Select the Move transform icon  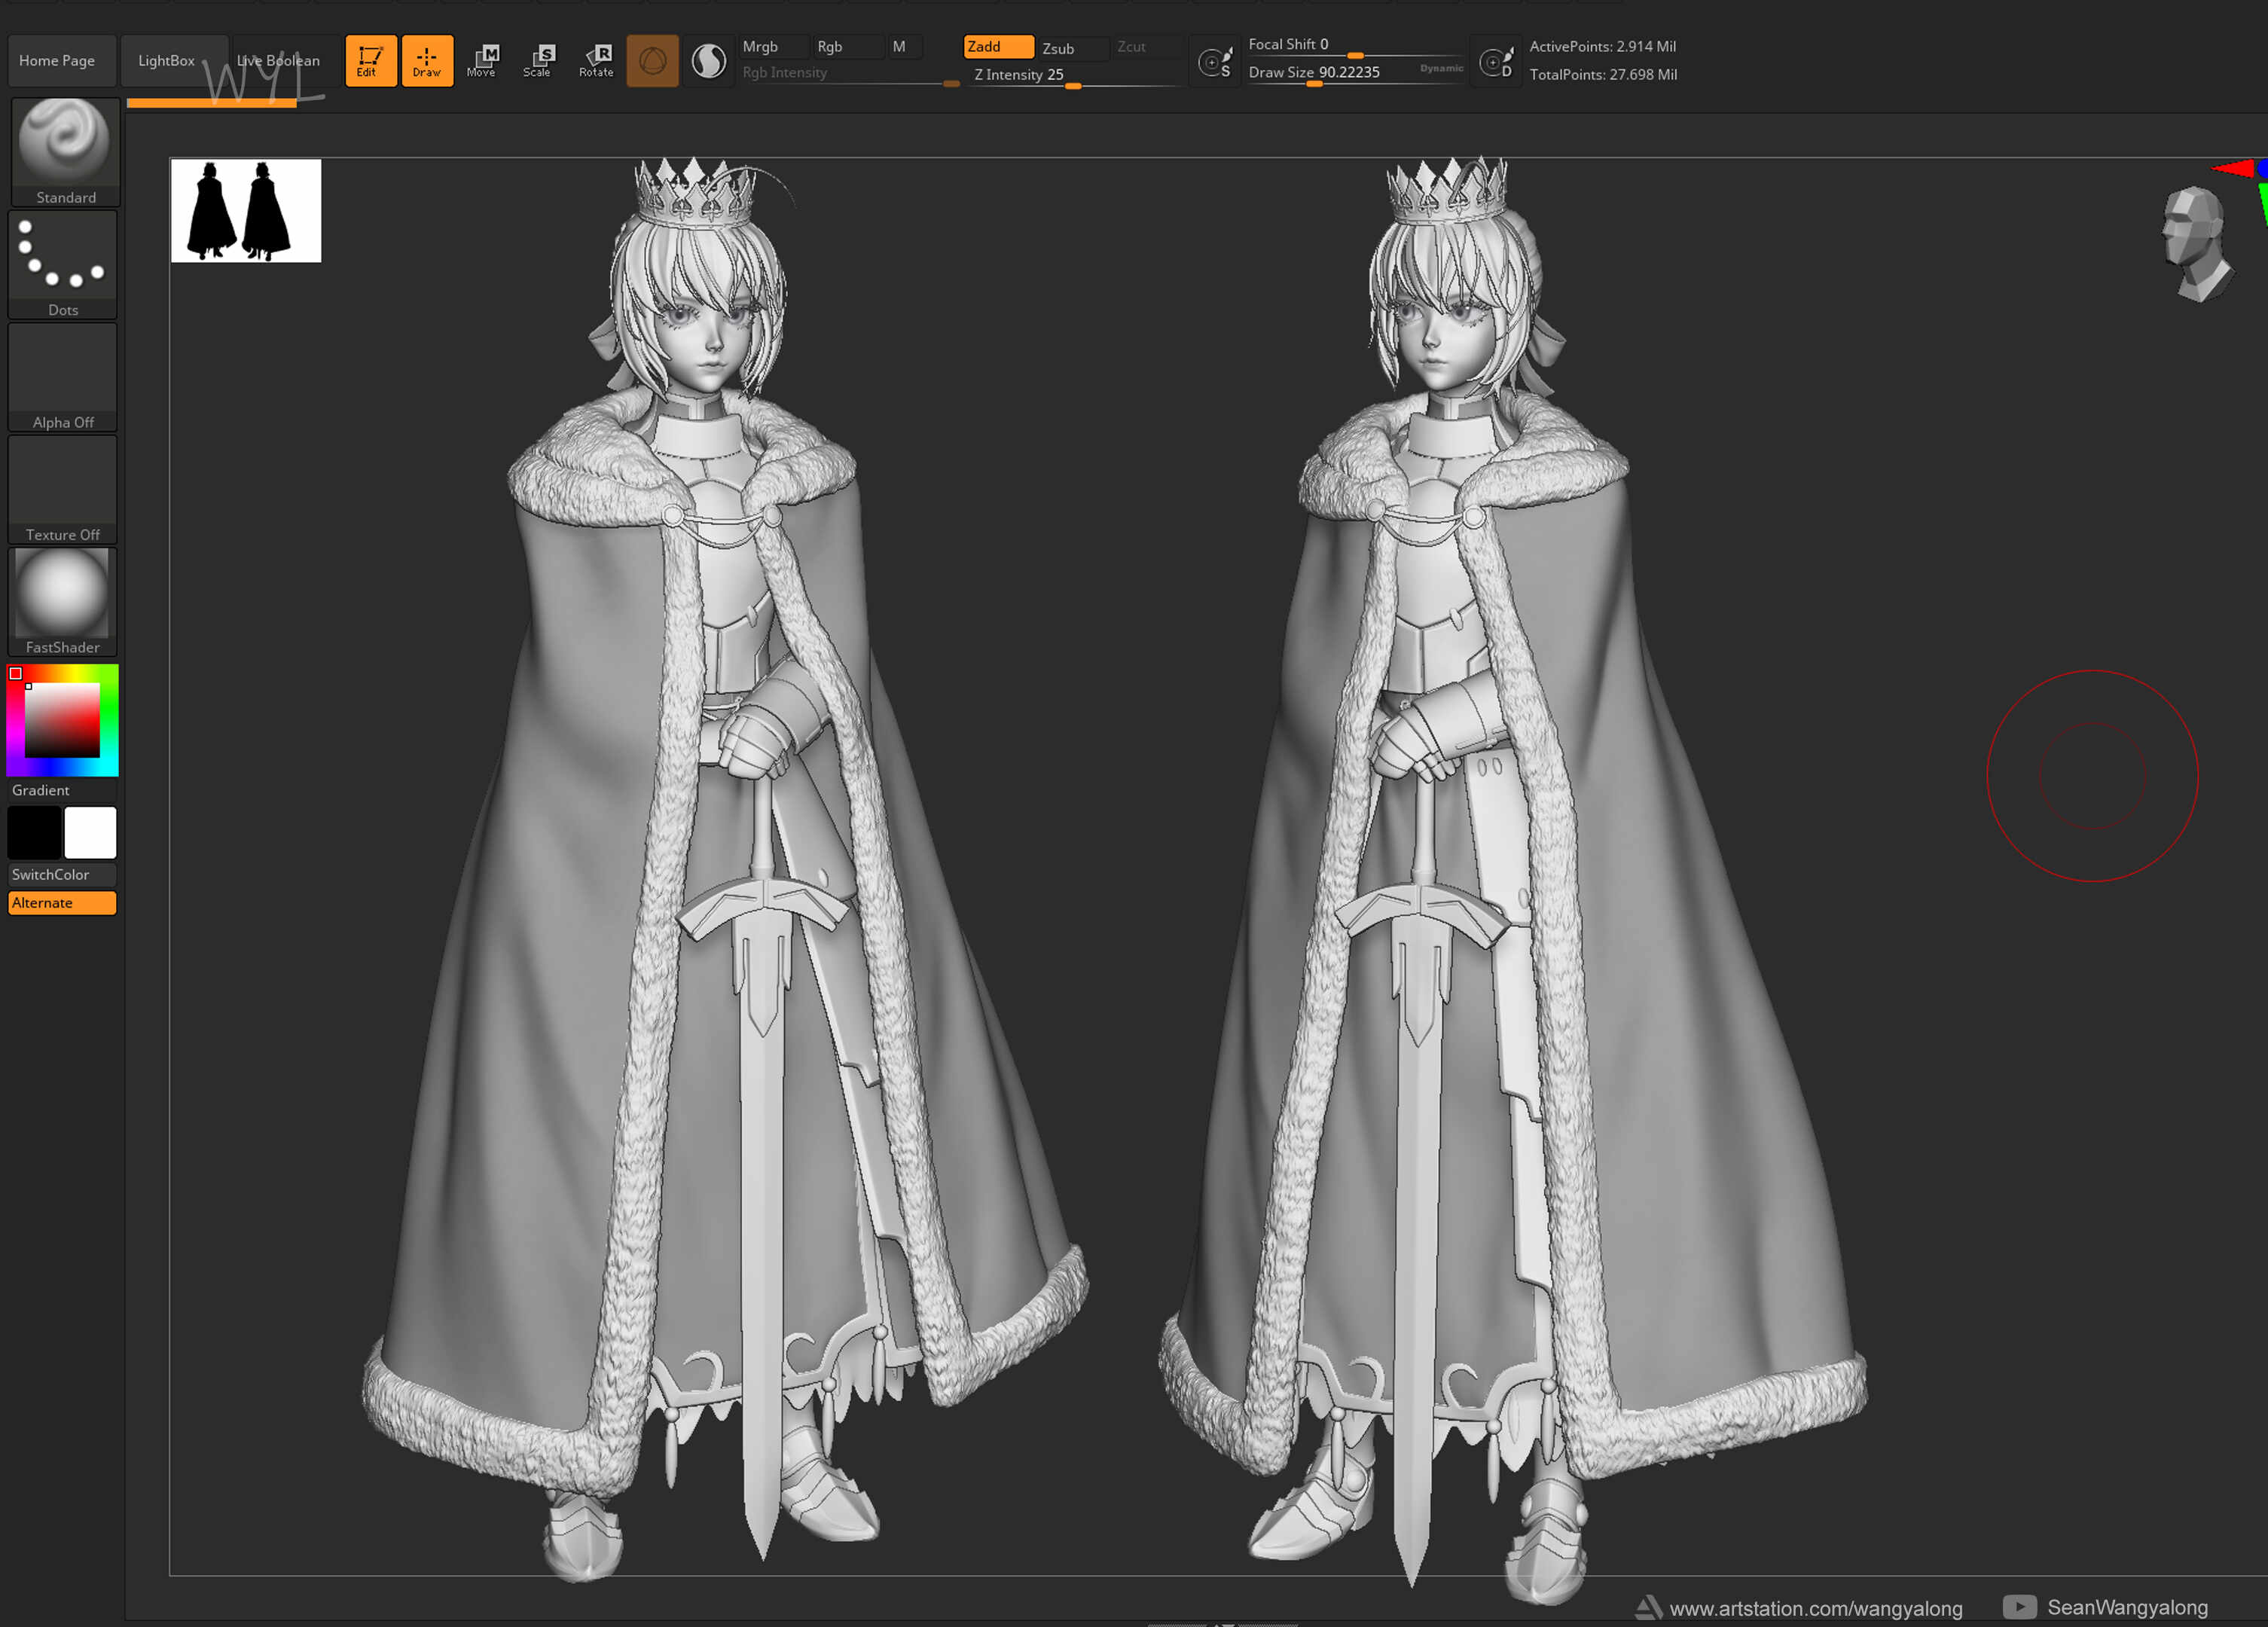click(x=482, y=61)
